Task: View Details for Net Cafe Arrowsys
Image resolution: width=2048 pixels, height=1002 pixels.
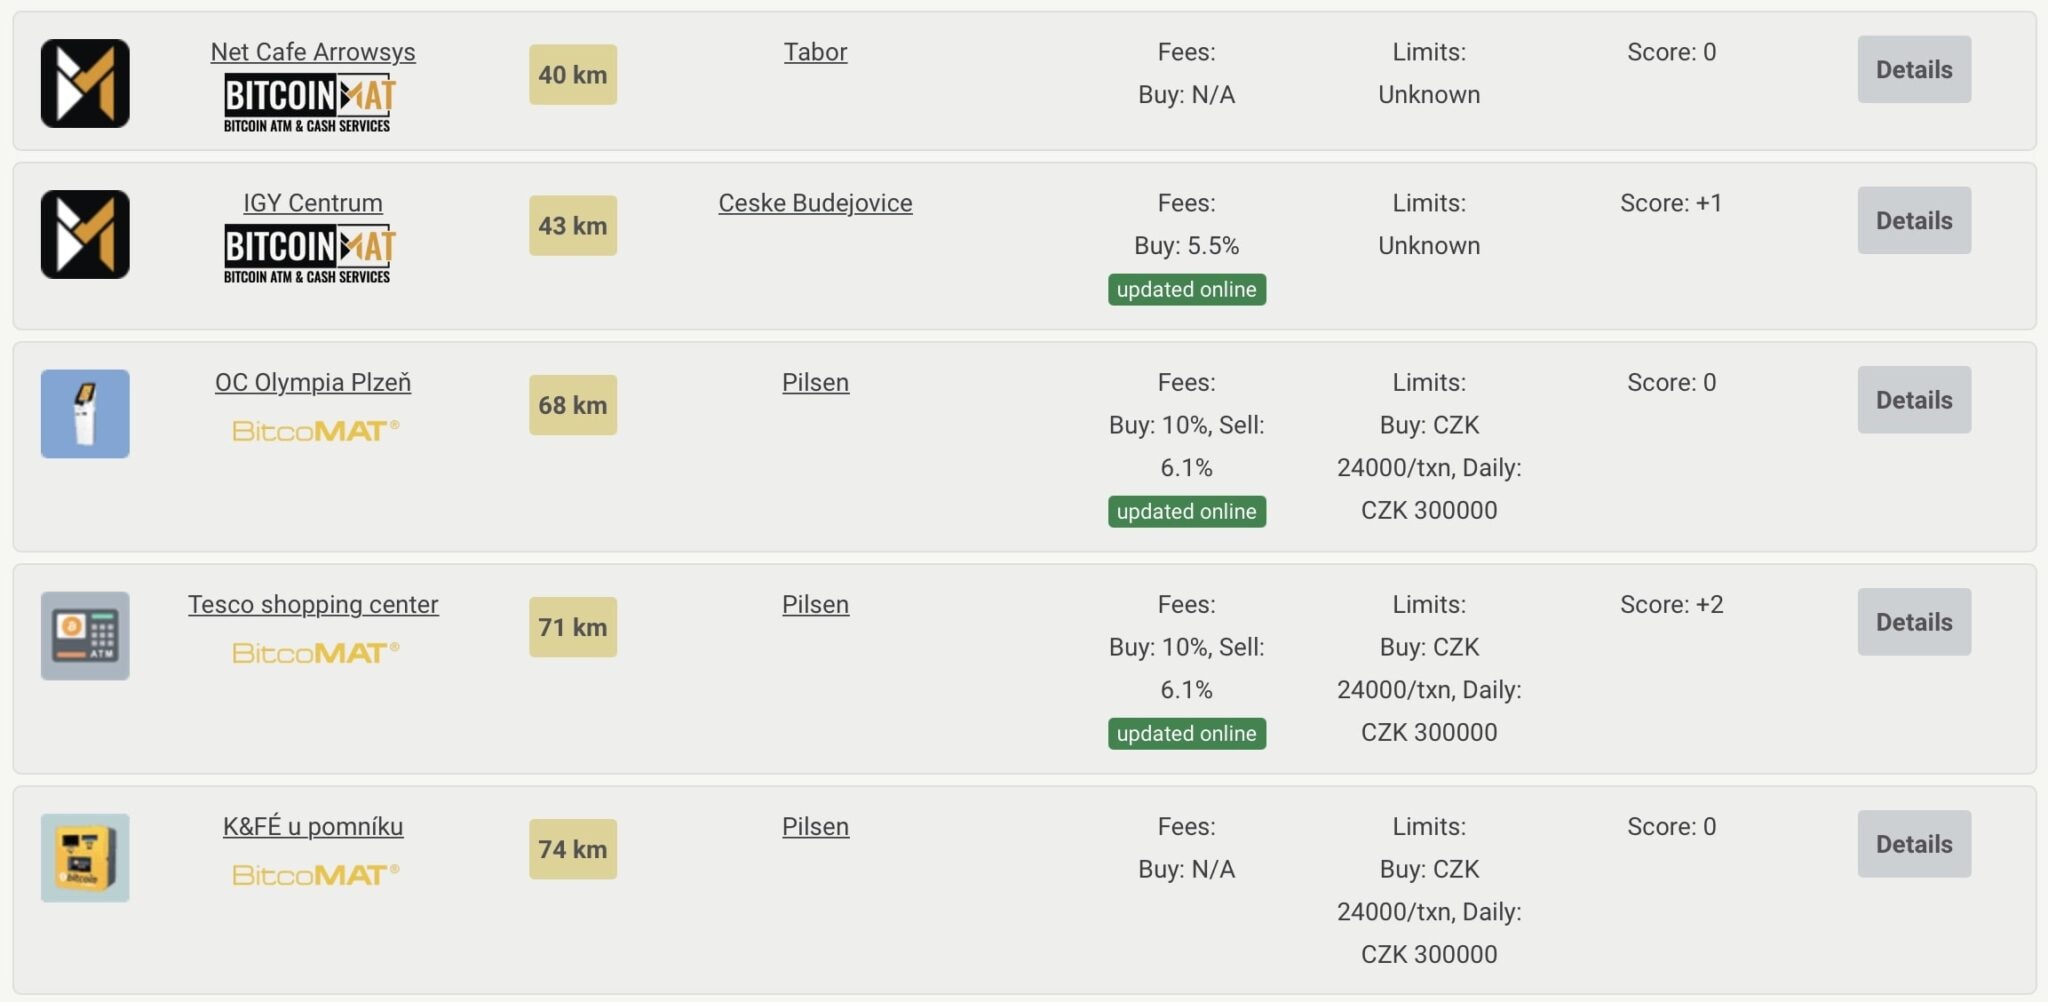Action: tap(1914, 69)
